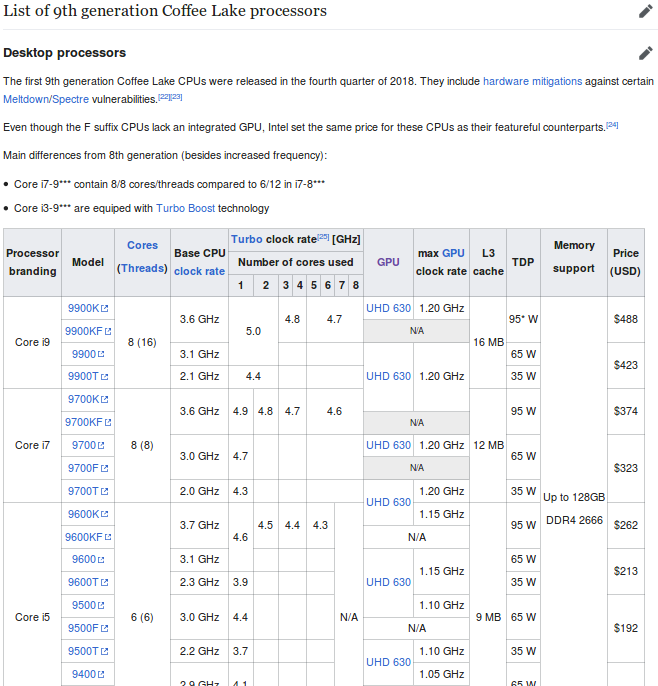This screenshot has height=686, width=658.
Task: Open the 9700K processor link
Action: [x=82, y=399]
